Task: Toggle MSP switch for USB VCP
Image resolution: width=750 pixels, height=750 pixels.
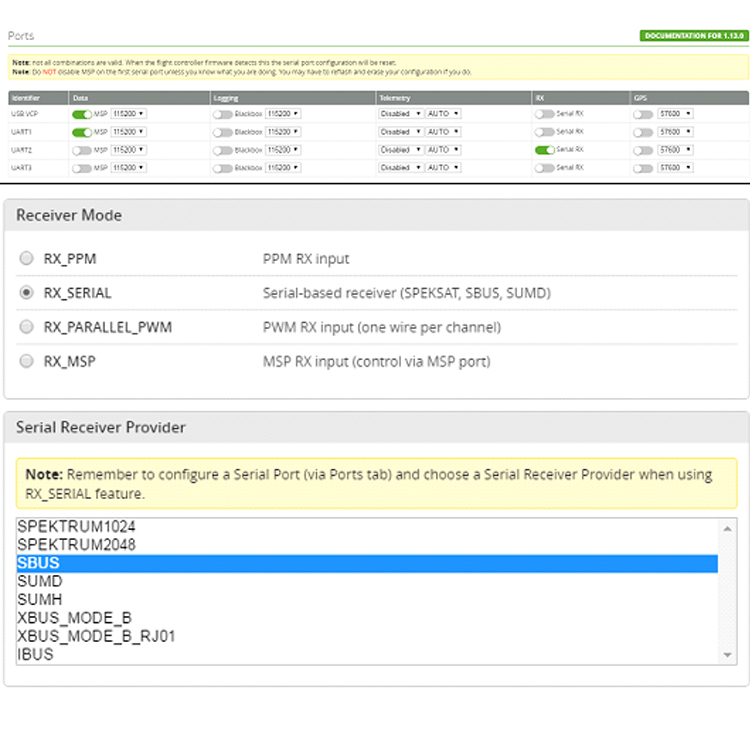Action: point(82,114)
